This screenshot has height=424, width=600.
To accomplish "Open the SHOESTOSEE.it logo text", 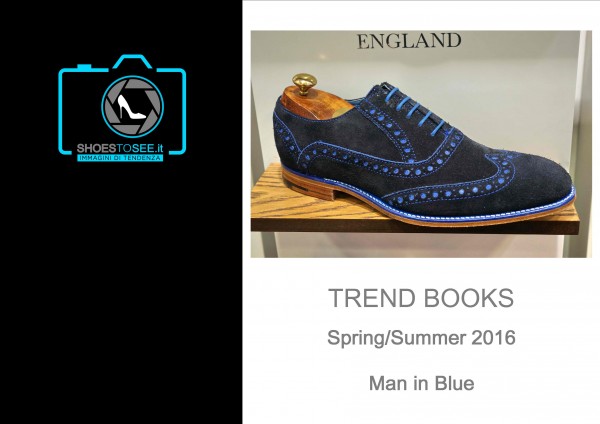I will tap(120, 148).
